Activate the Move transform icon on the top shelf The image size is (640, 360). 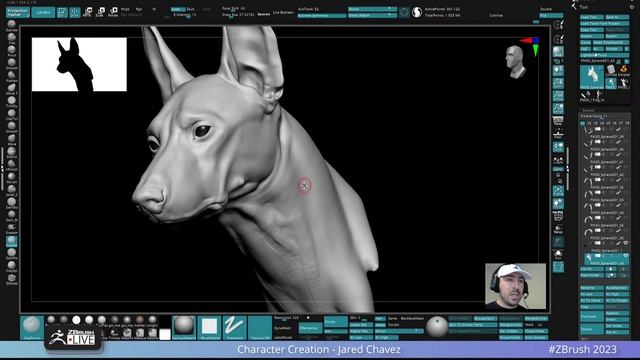87,12
